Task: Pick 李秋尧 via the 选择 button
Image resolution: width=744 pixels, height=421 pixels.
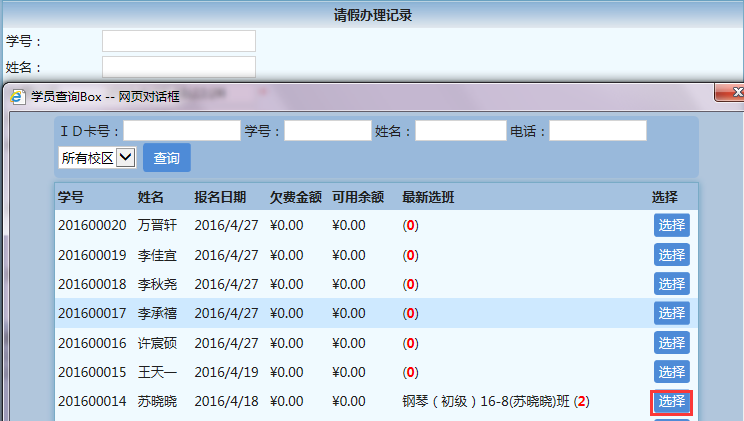Action: click(x=671, y=284)
